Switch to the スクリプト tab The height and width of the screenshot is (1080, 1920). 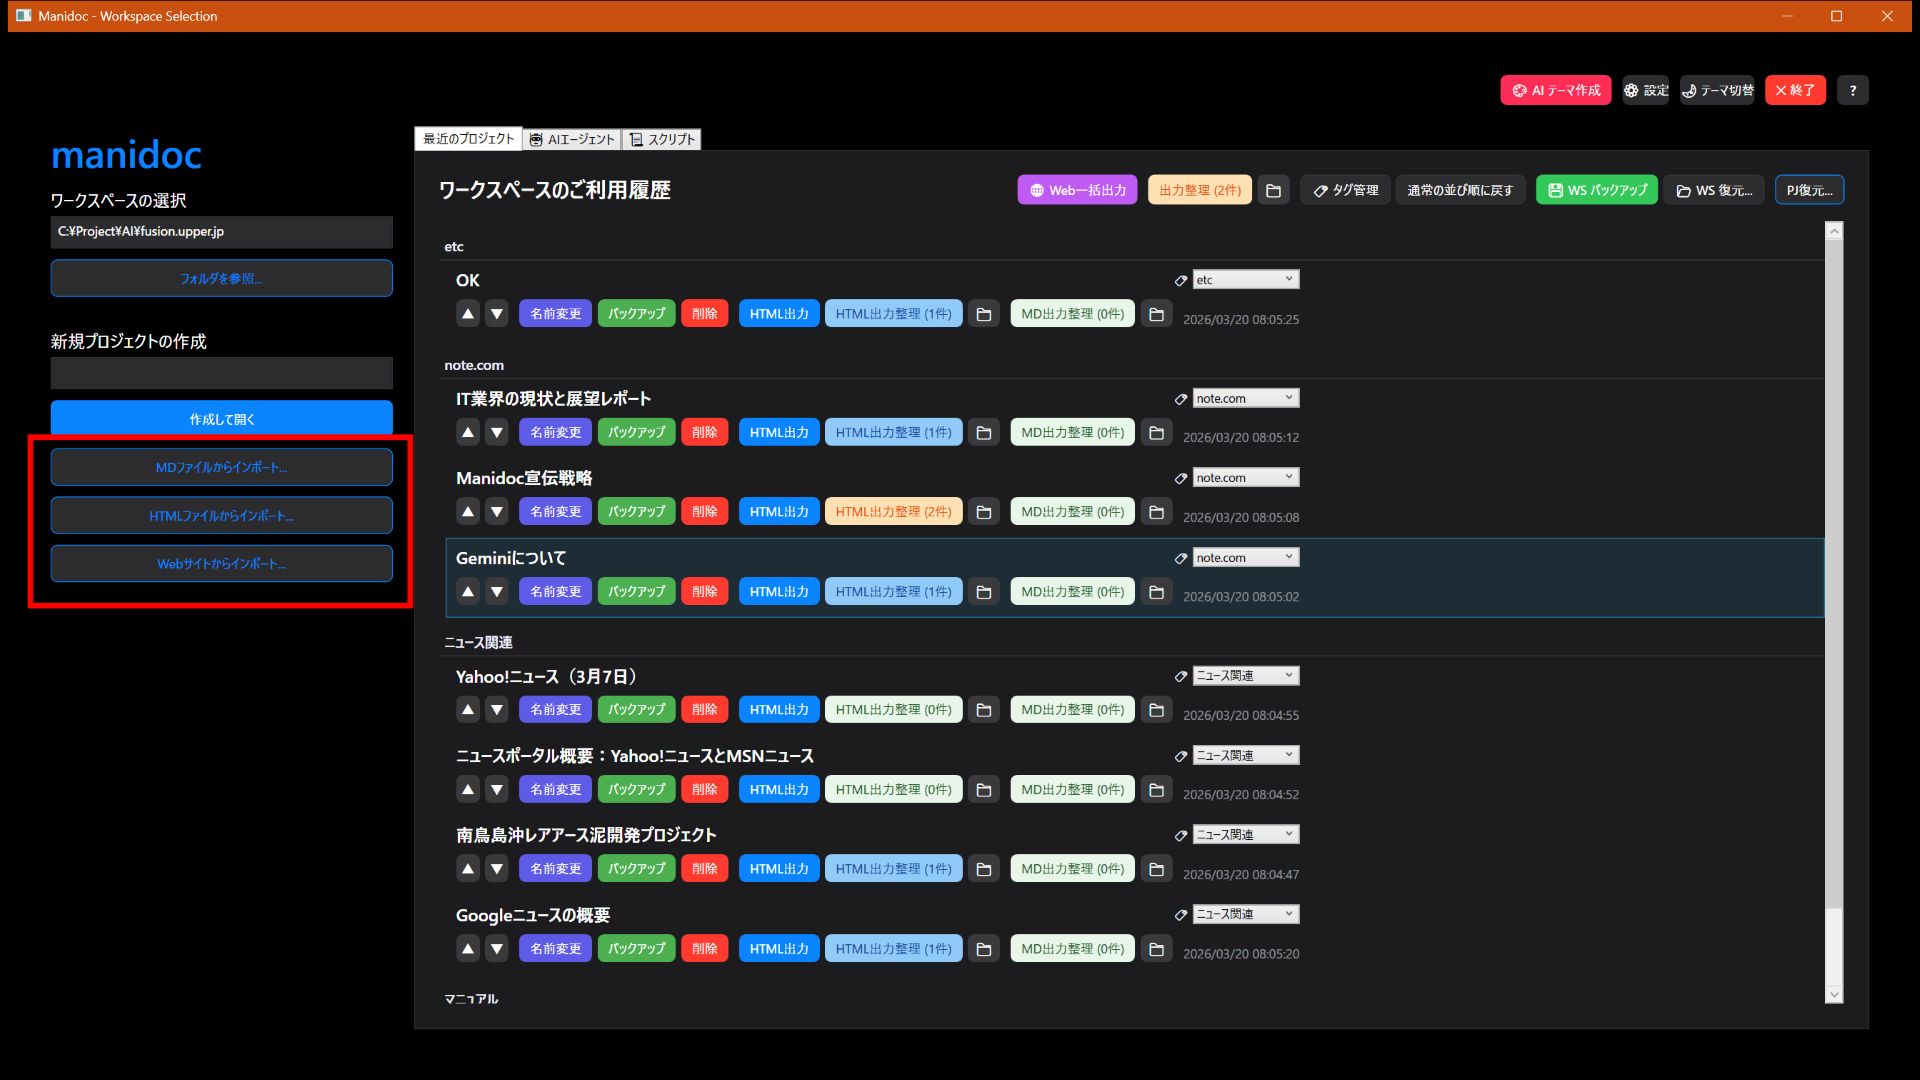point(663,139)
